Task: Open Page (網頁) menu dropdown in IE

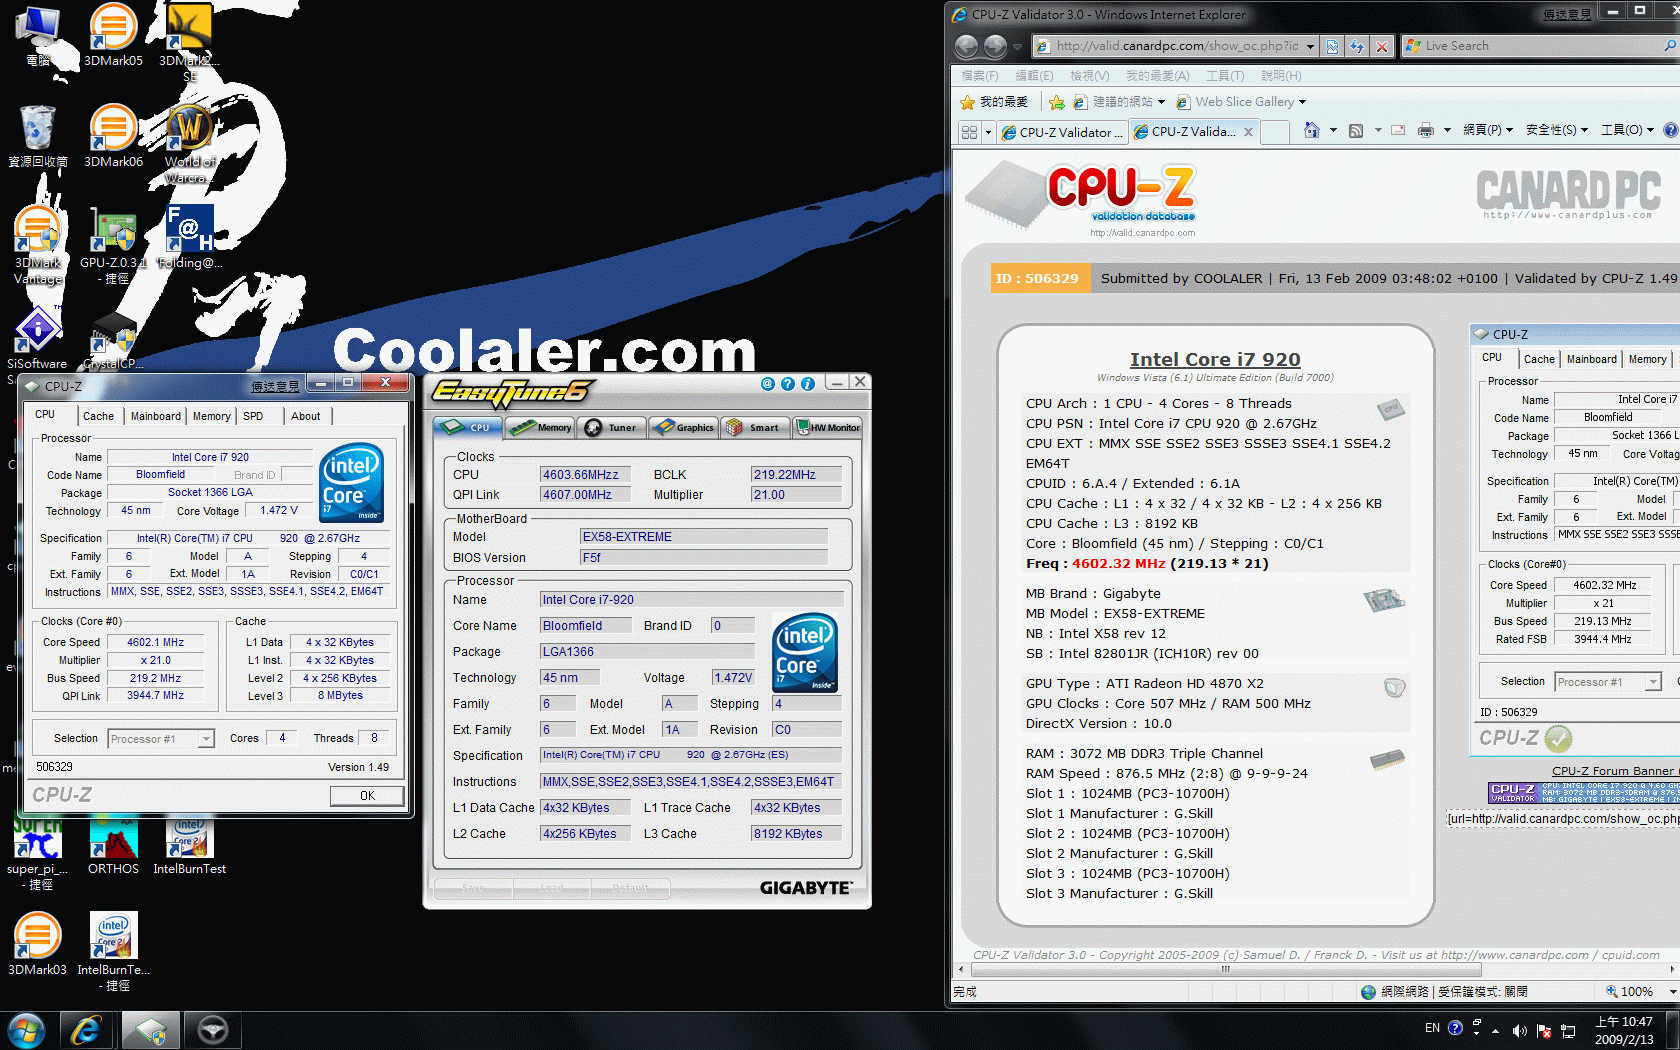Action: tap(1488, 130)
